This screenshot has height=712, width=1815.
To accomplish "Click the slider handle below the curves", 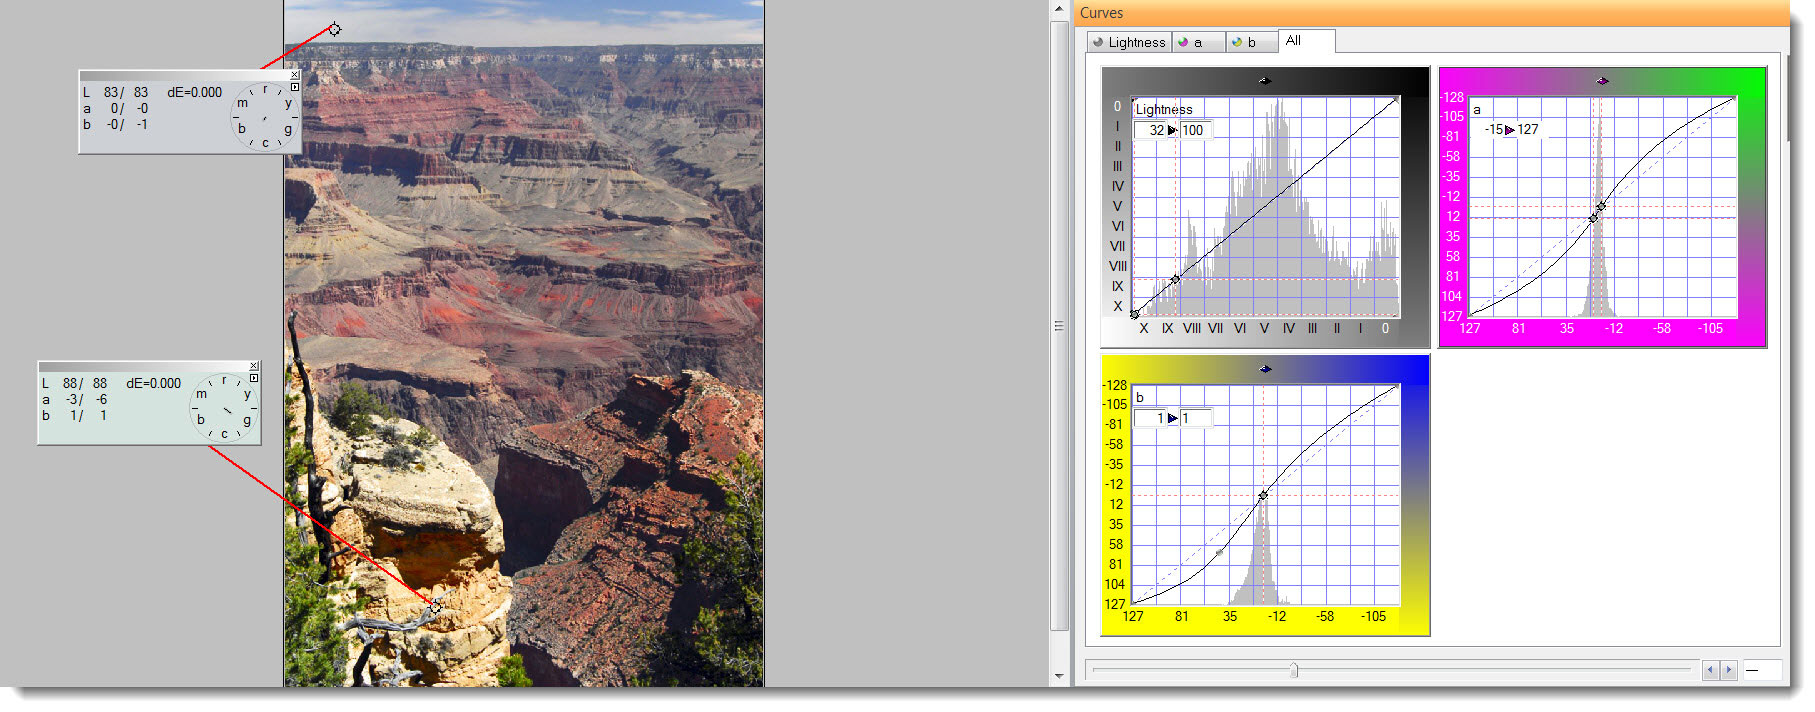I will coord(1294,670).
